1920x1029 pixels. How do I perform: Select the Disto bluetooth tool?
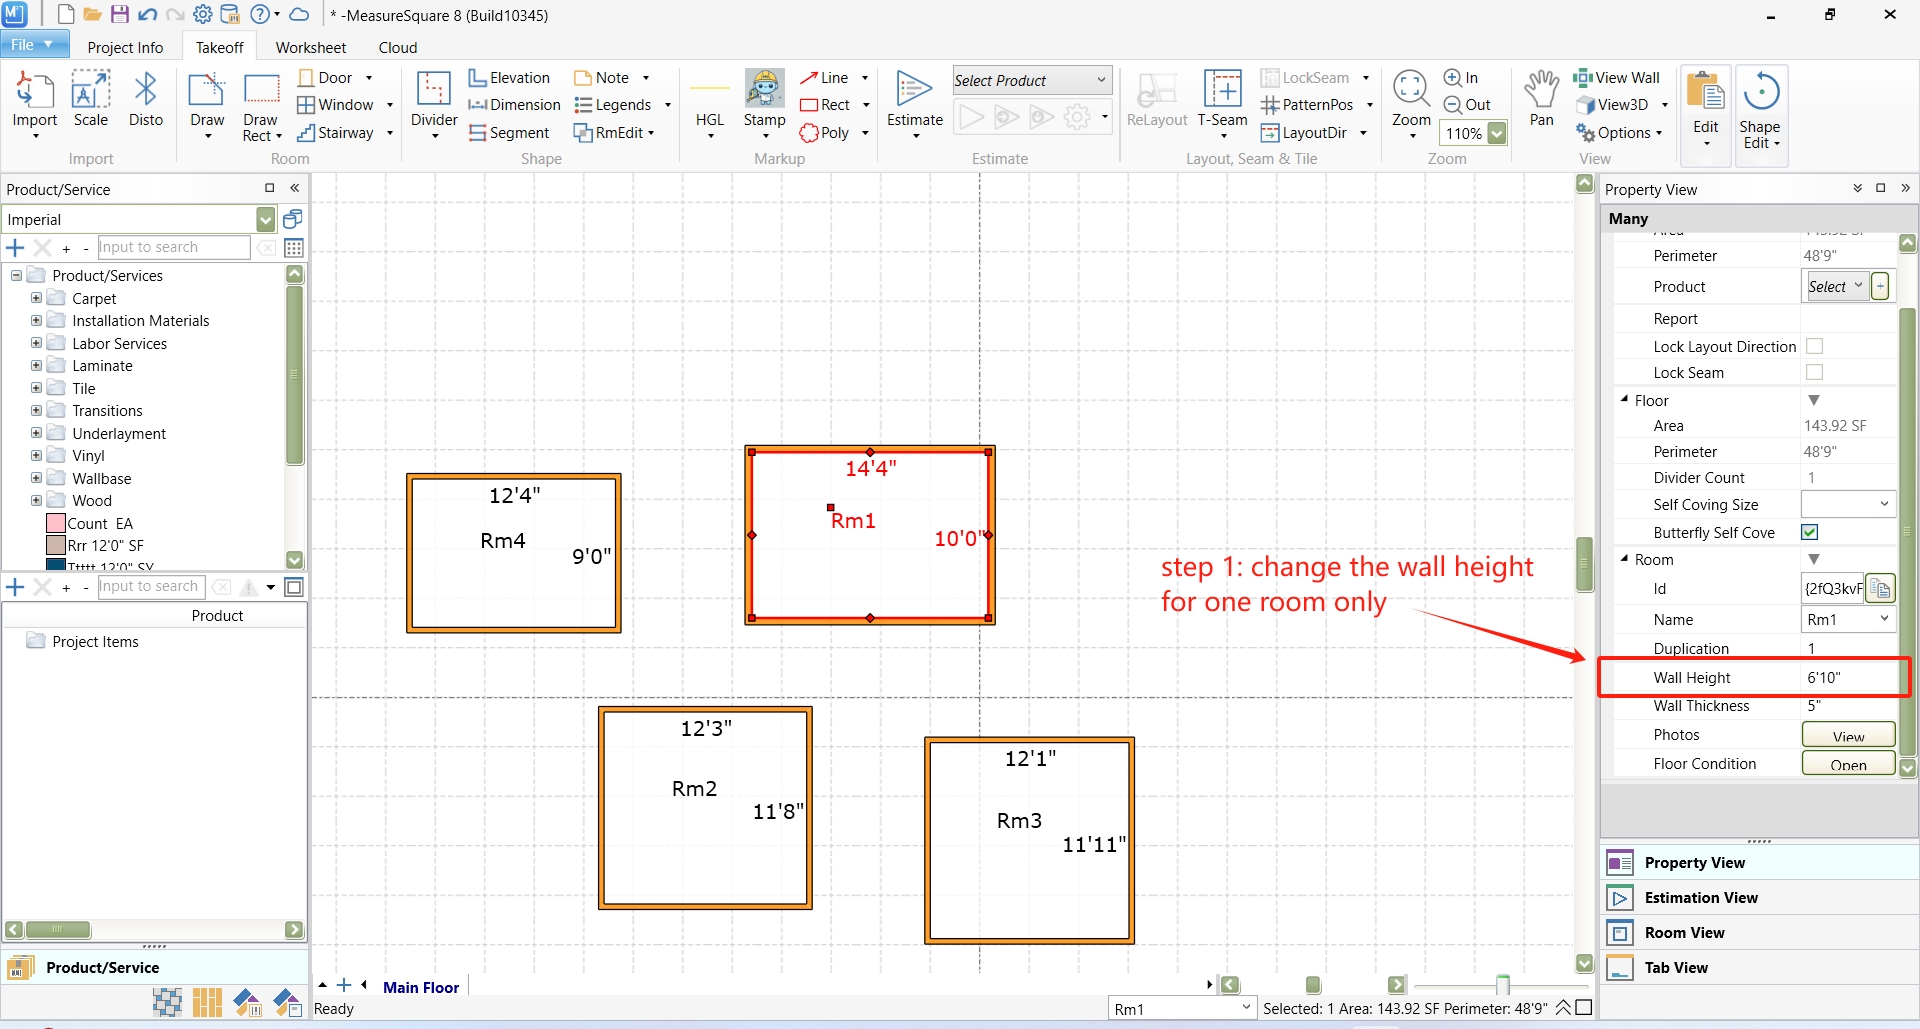tap(146, 99)
